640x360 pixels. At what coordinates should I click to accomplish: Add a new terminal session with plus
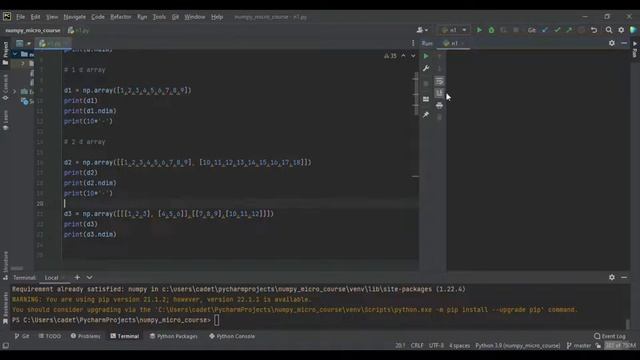pos(77,278)
